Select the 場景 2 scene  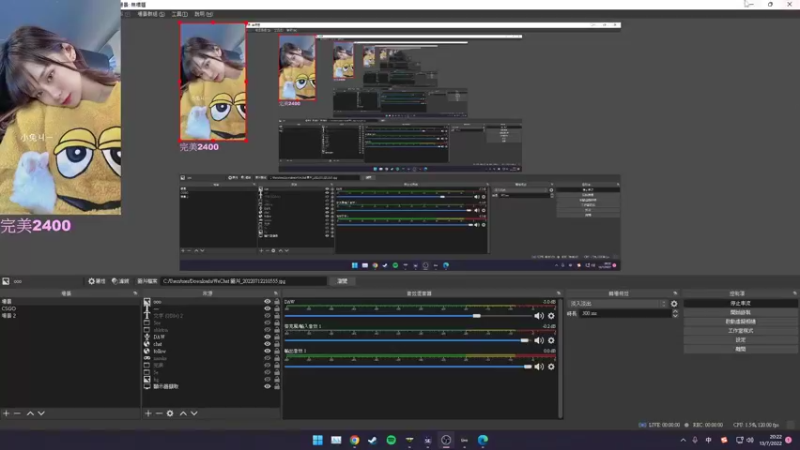(x=9, y=316)
